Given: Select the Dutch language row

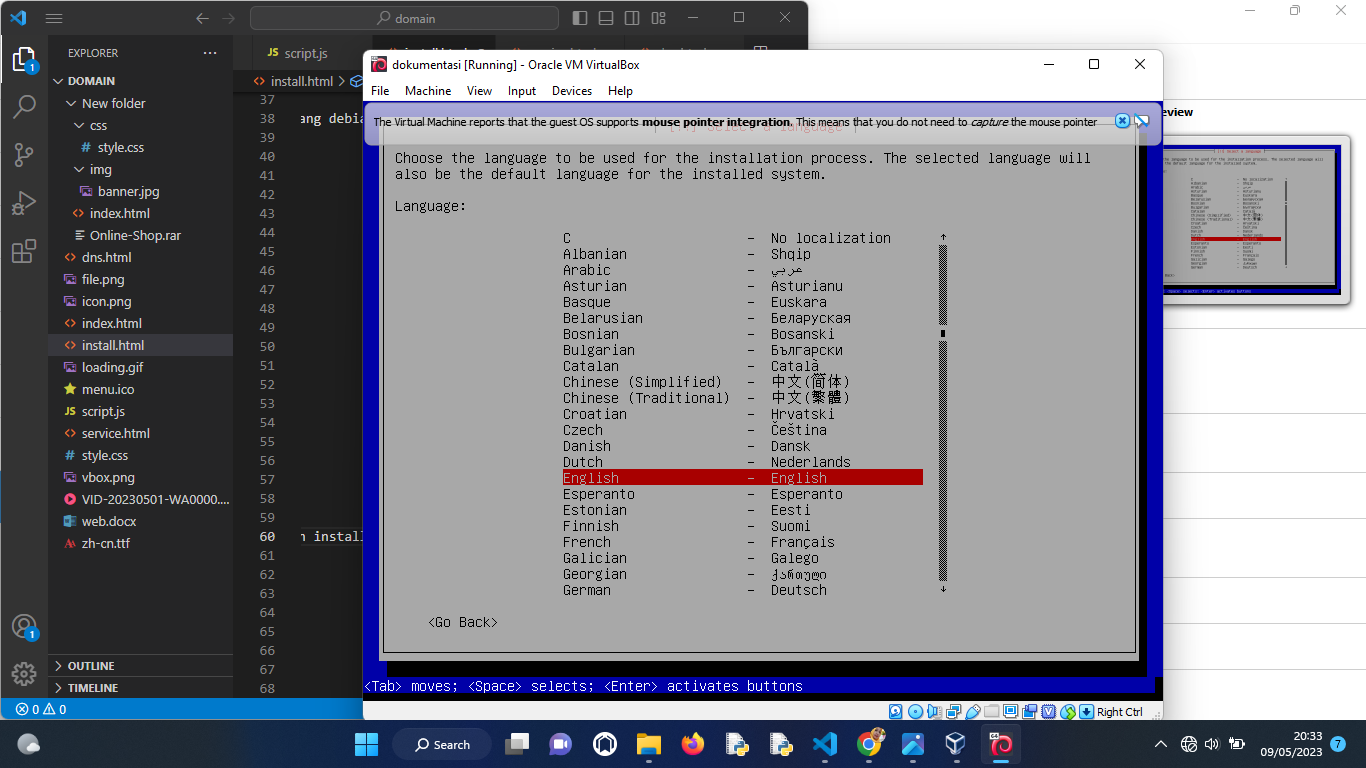Looking at the screenshot, I should tap(742, 462).
